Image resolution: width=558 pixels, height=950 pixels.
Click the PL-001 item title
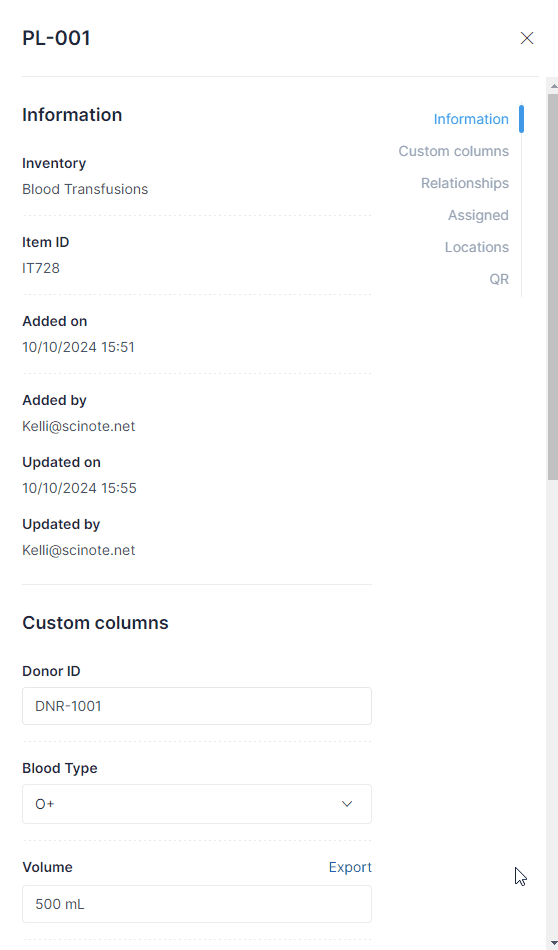click(56, 38)
